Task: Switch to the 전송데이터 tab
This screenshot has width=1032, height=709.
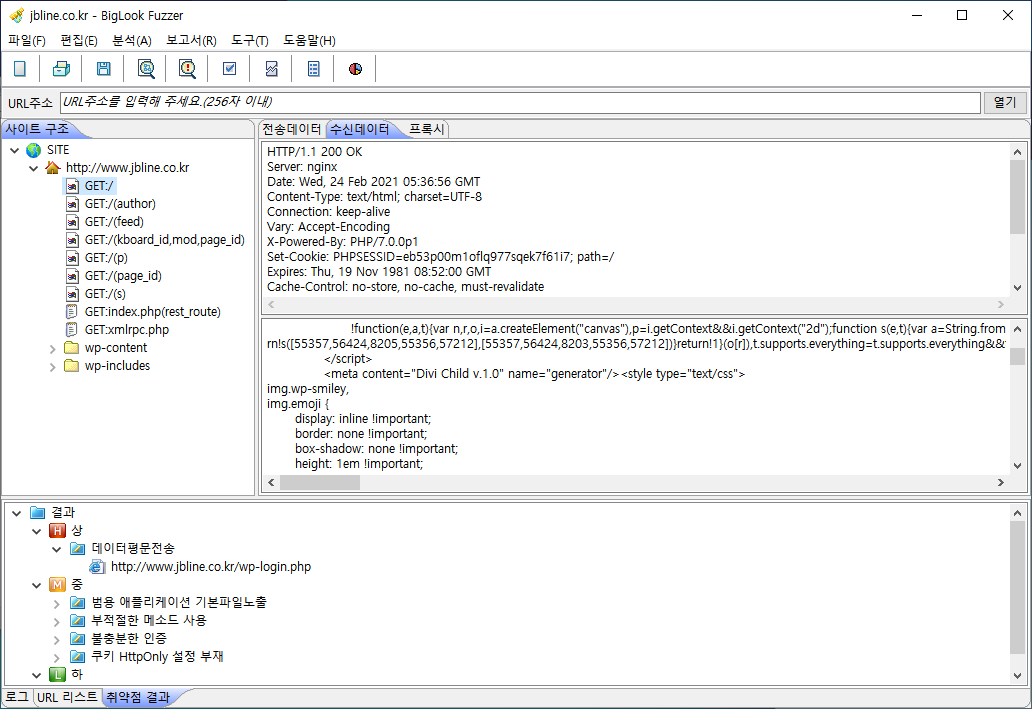Action: (x=291, y=129)
